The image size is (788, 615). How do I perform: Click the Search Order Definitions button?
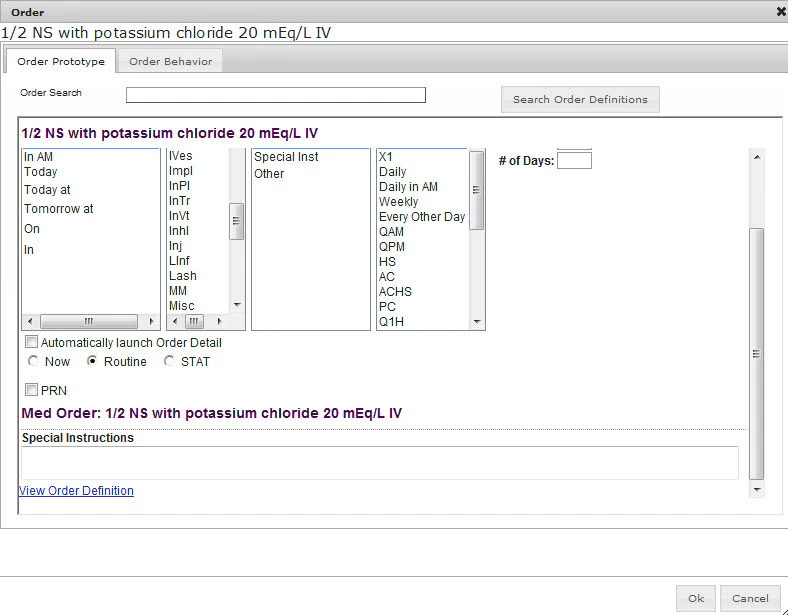(580, 99)
